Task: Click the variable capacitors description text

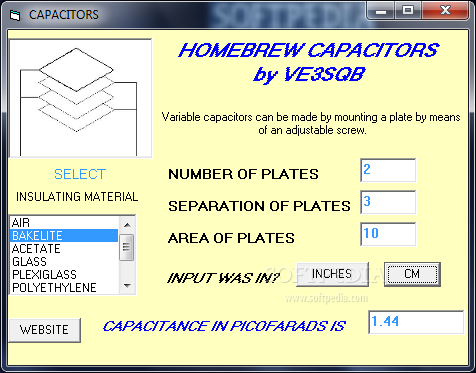Action: (311, 124)
